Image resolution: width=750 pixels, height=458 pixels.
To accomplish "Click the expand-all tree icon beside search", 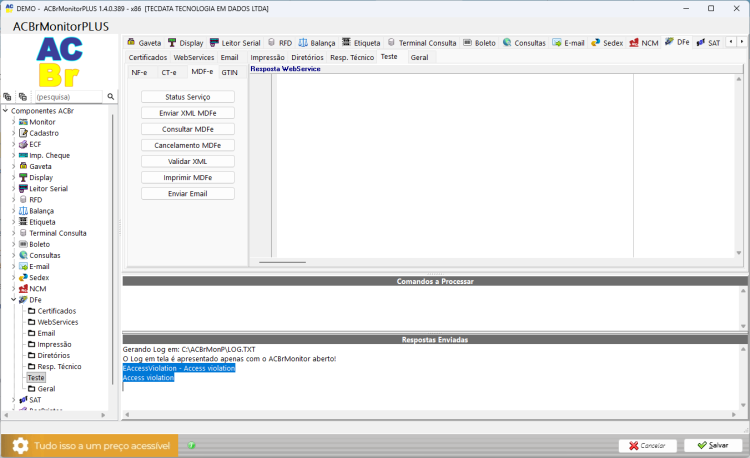I will click(x=7, y=97).
